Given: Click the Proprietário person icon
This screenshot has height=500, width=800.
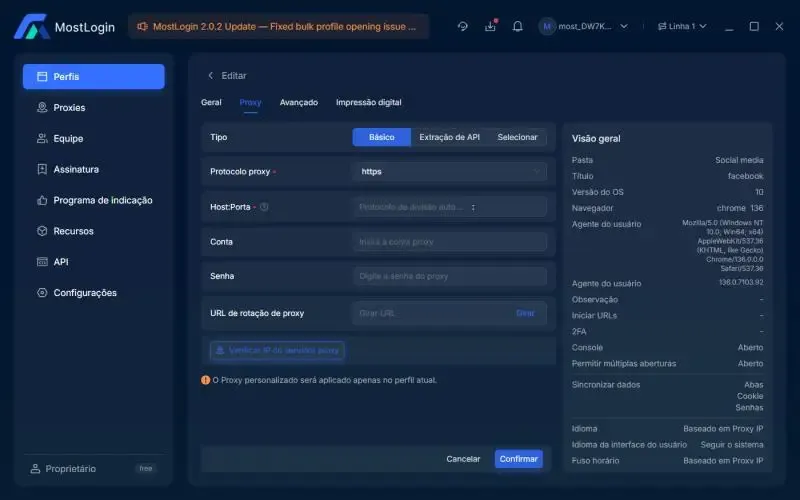Looking at the screenshot, I should 35,468.
